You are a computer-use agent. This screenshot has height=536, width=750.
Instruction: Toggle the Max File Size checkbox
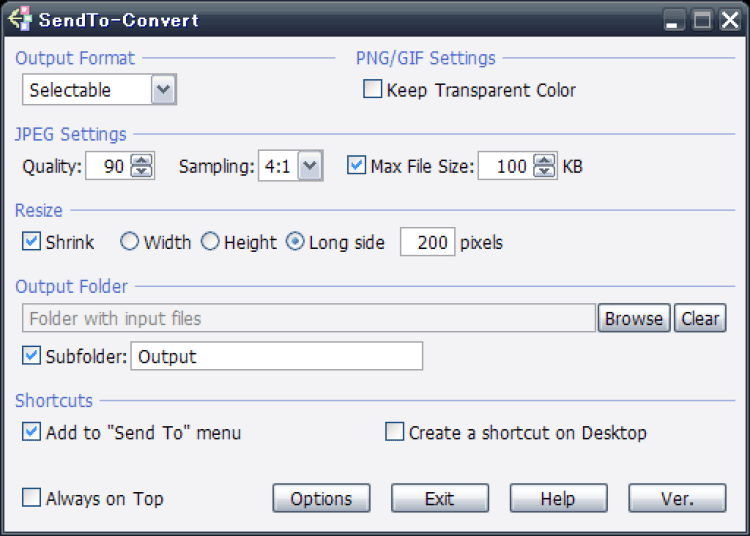click(356, 166)
